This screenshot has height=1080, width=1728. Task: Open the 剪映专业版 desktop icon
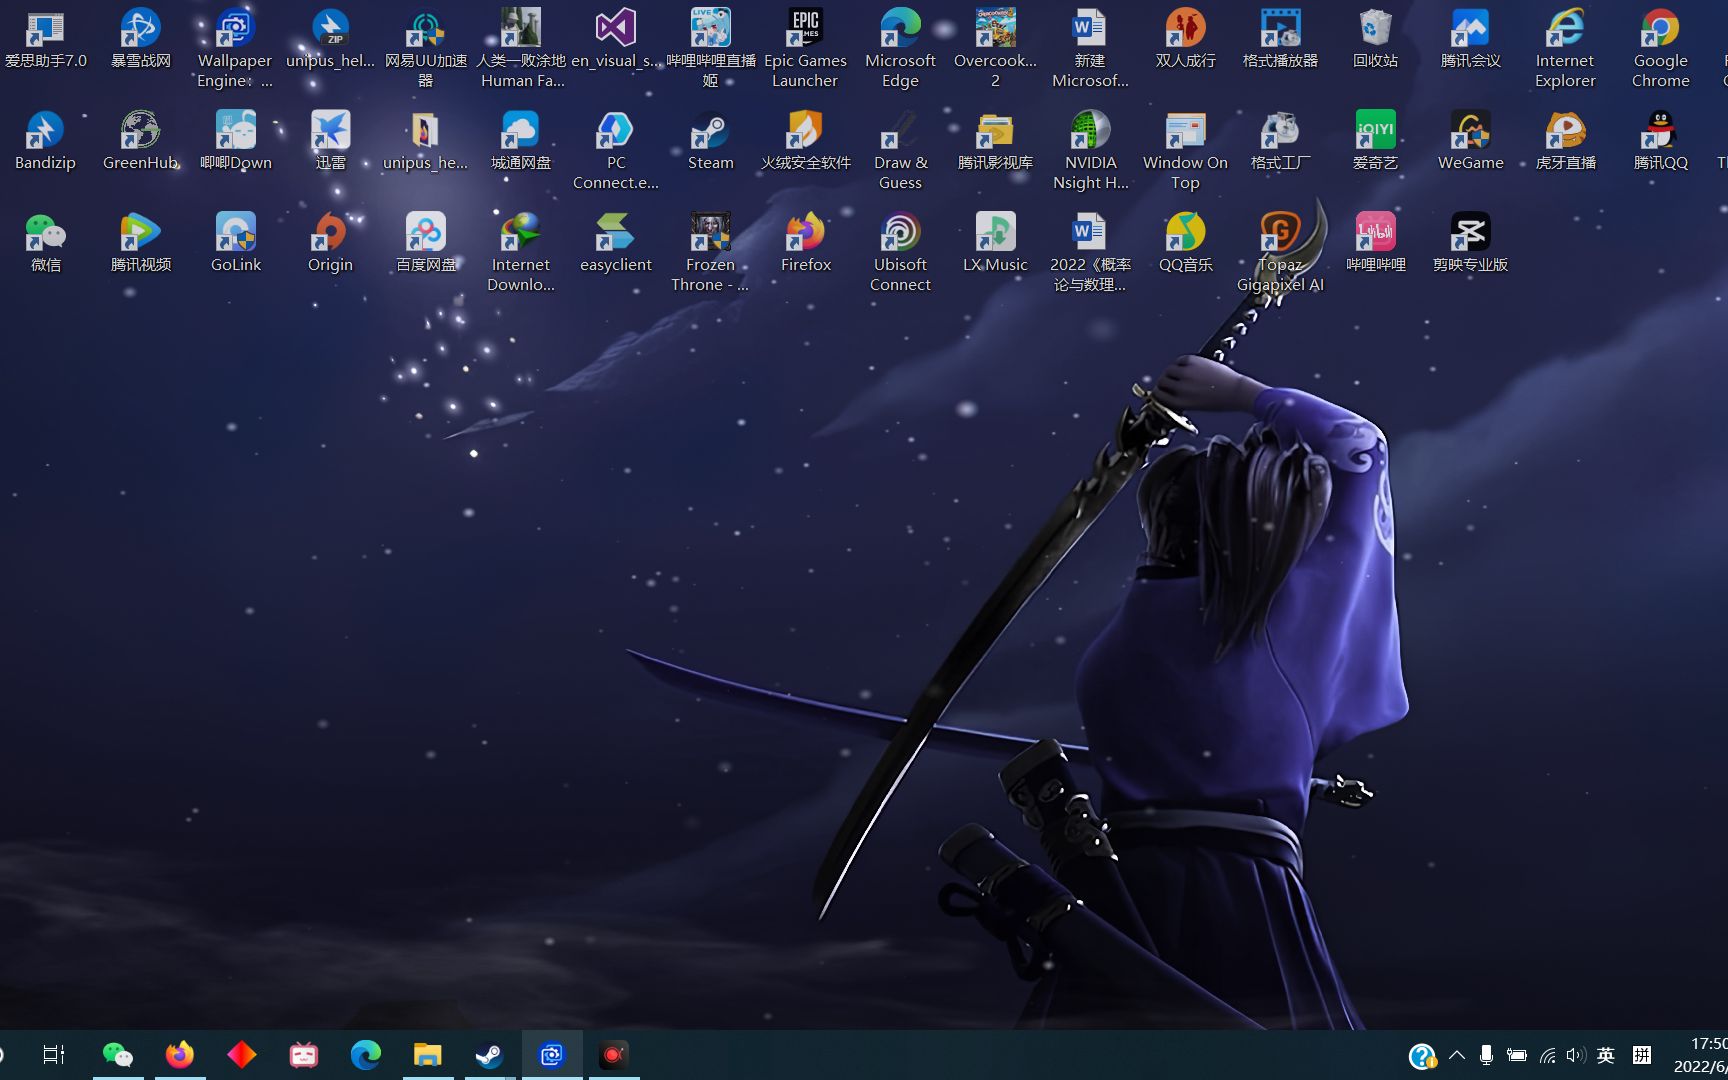1470,244
